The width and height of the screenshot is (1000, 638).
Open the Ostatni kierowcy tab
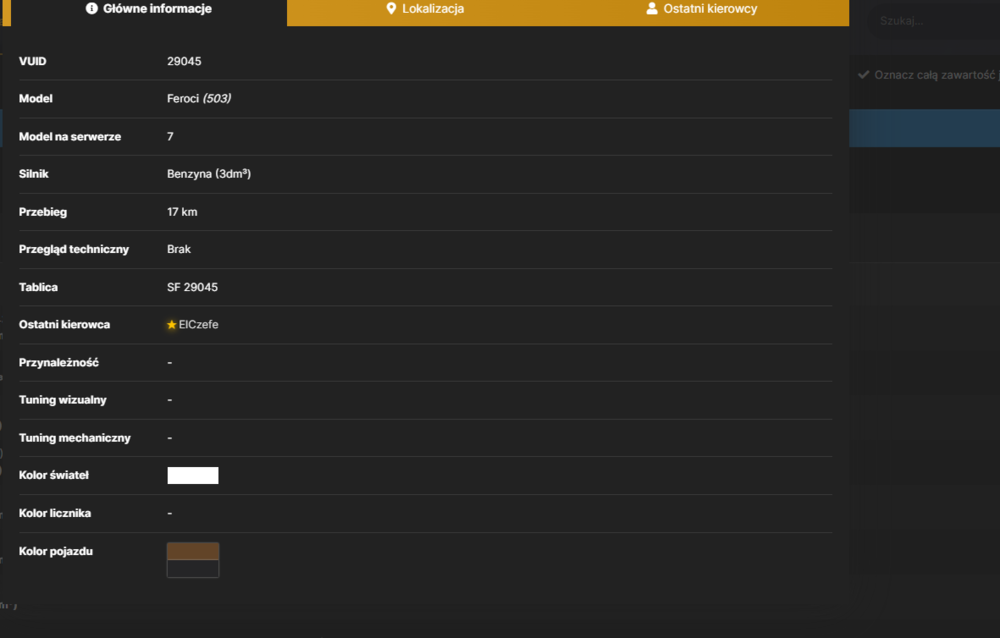(x=702, y=9)
